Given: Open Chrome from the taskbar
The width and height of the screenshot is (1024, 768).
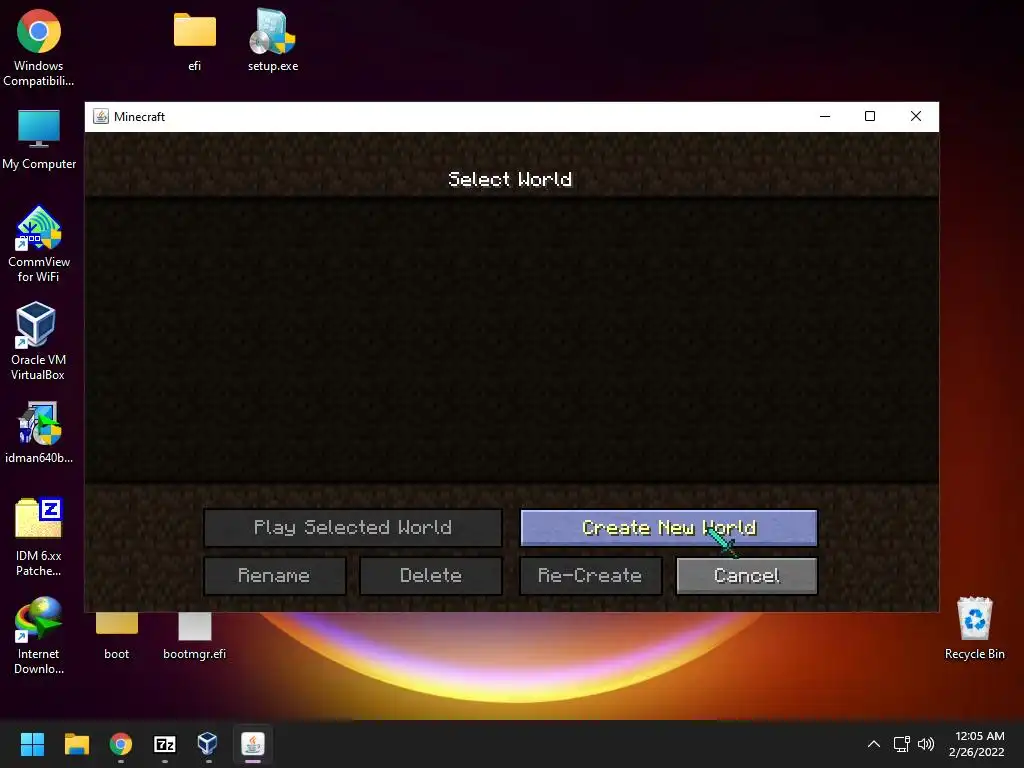Looking at the screenshot, I should point(121,744).
